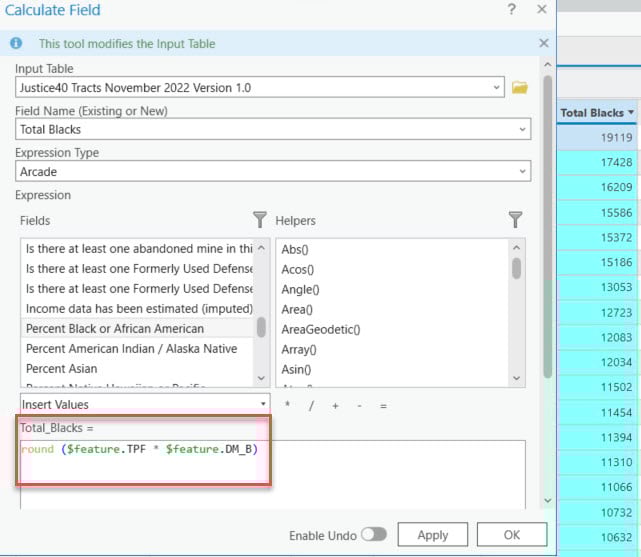This screenshot has width=641, height=557.
Task: Open the Field Name dropdown
Action: coord(522,129)
